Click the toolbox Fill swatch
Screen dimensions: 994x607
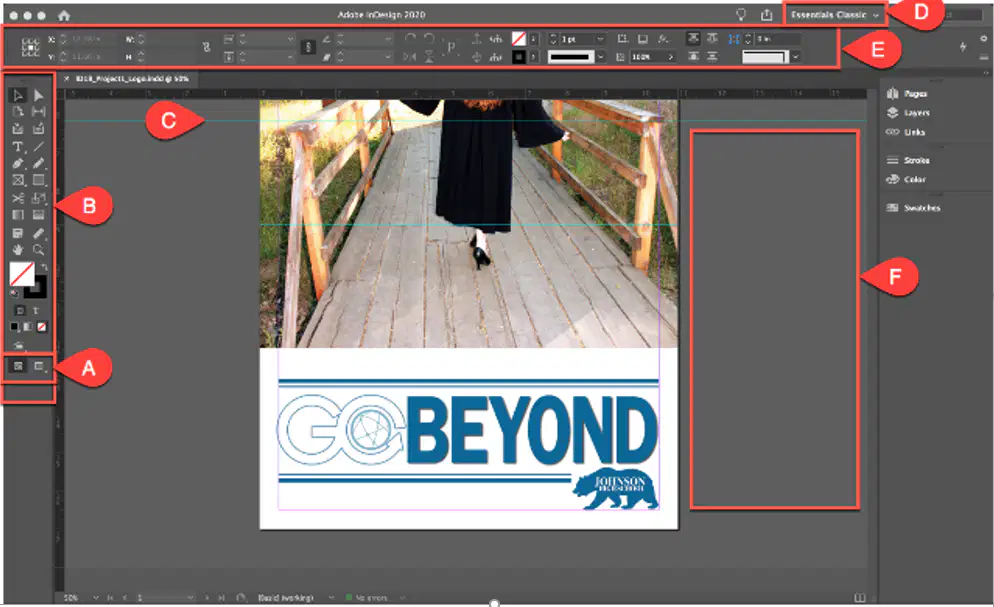(x=22, y=274)
